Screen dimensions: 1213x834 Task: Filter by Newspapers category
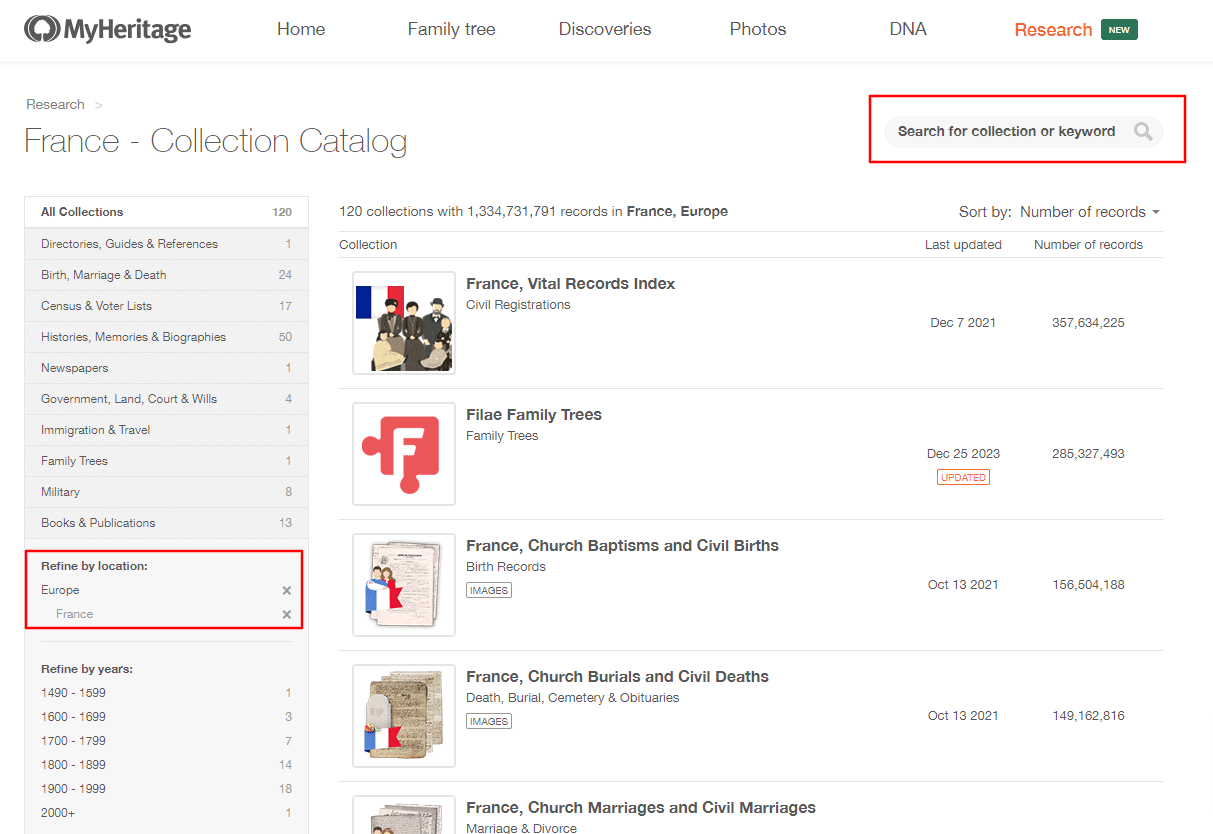166,368
